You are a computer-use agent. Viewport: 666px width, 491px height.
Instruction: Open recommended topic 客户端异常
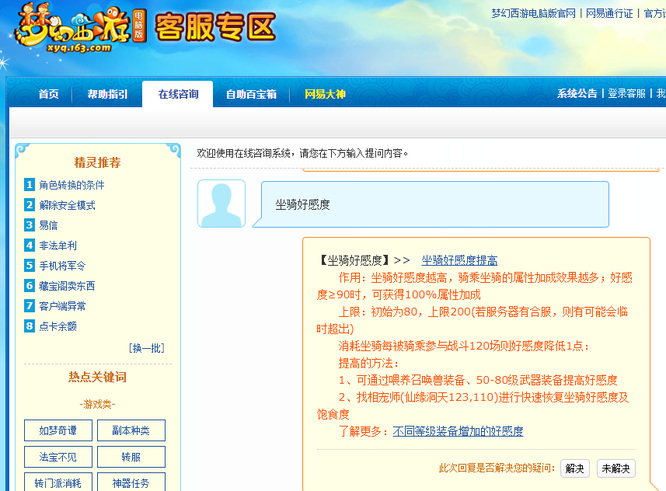62,306
